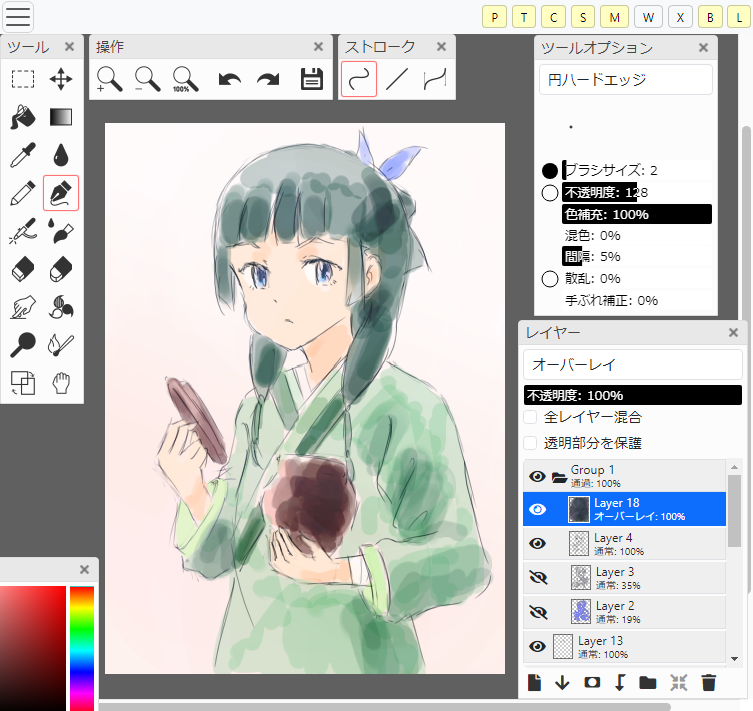Open the blend mode dropdown オーバーレイ
753x711 pixels.
(x=632, y=364)
